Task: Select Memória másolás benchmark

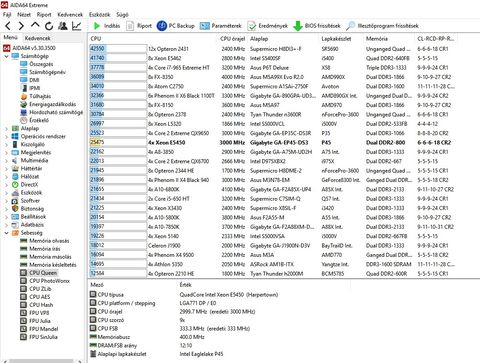Action: point(46,257)
